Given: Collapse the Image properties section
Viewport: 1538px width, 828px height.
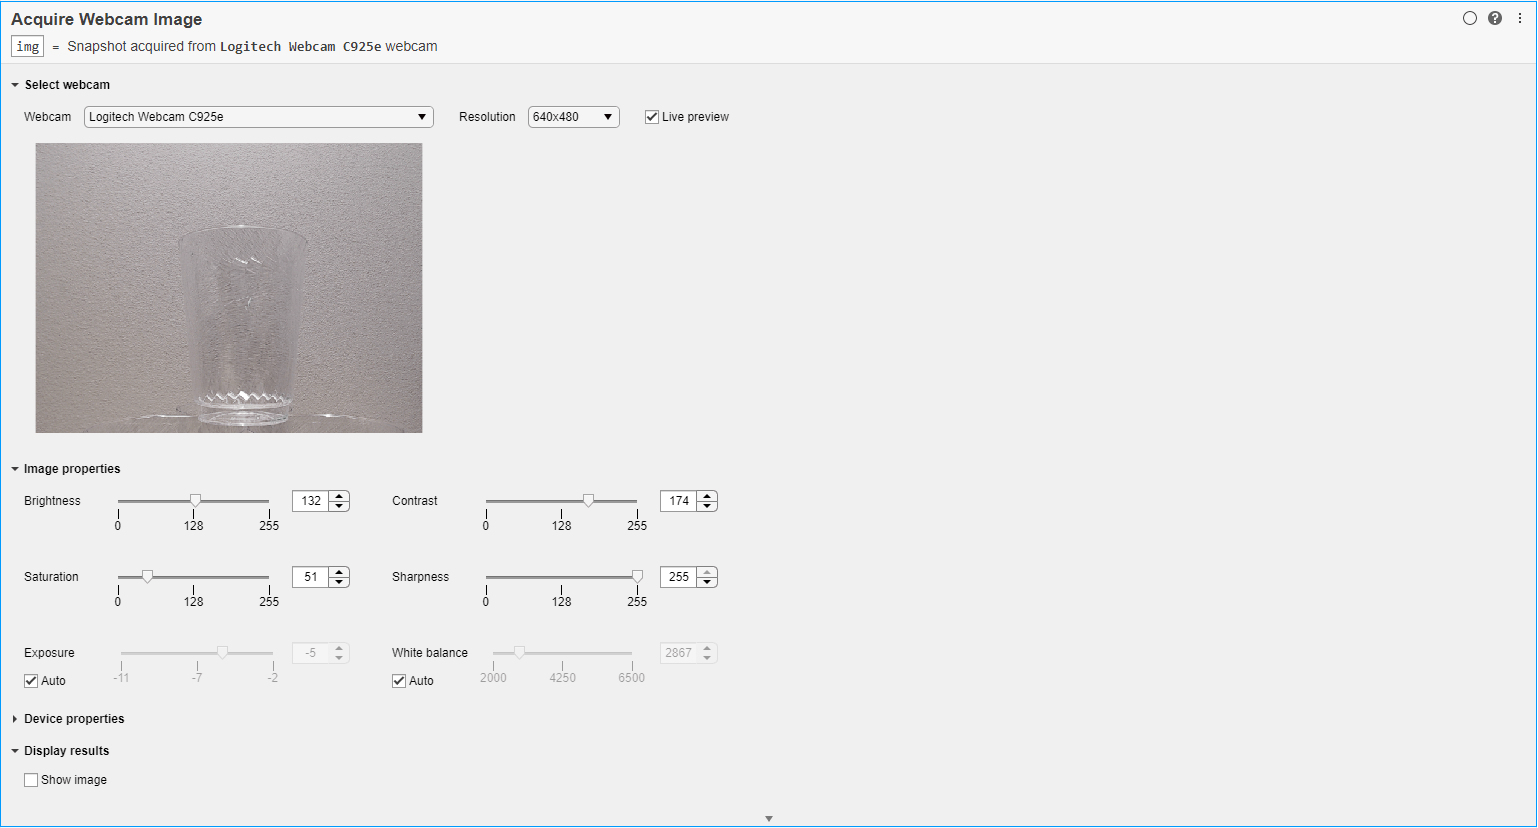Looking at the screenshot, I should [14, 468].
